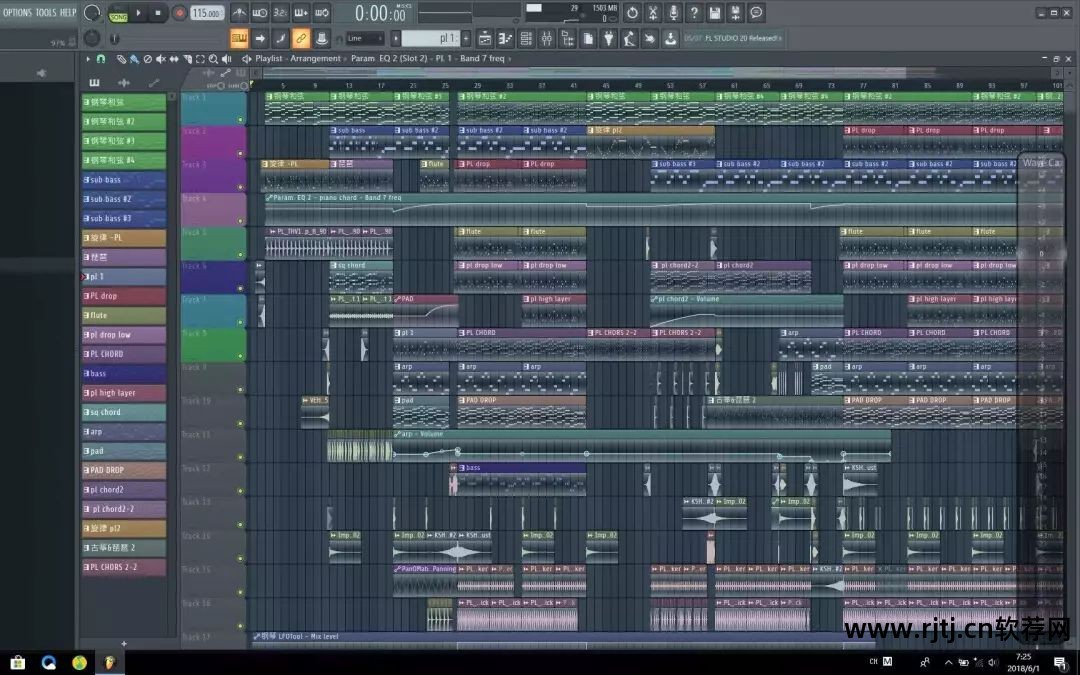This screenshot has height=675, width=1080.
Task: Open the pattern selector showing 'pl 1'
Action: tap(430, 39)
